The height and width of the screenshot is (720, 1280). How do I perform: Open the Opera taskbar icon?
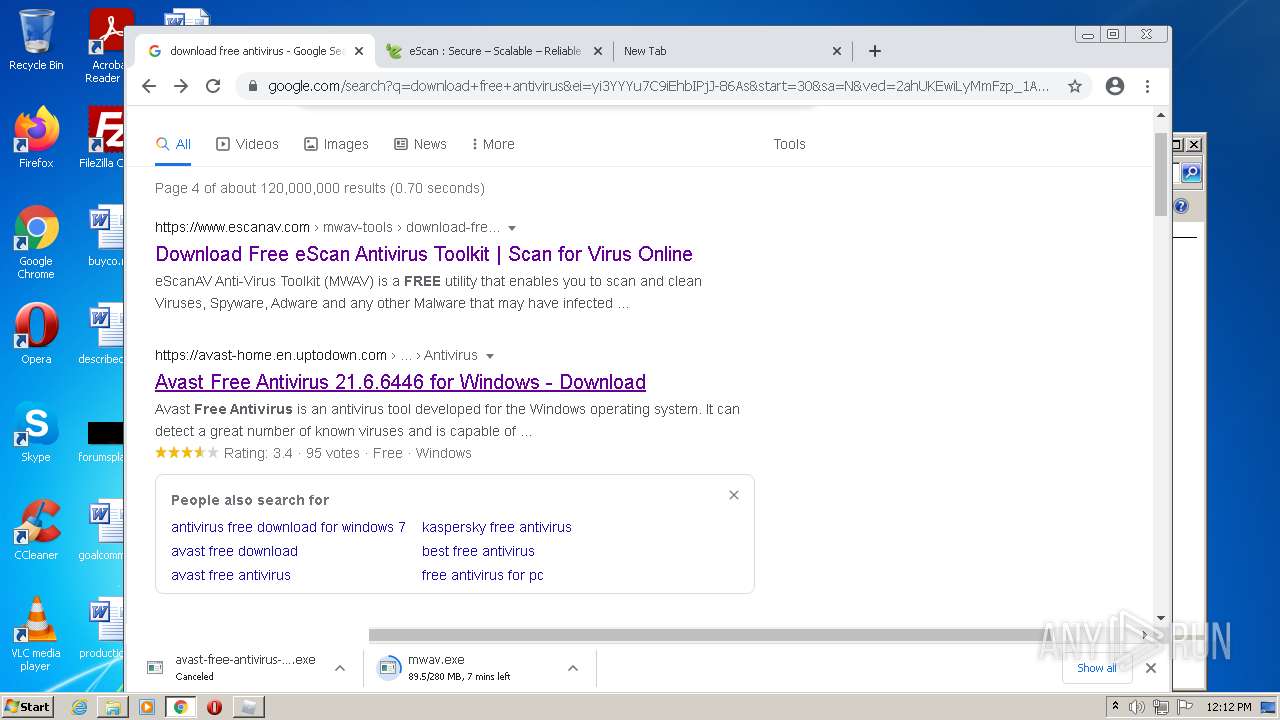click(214, 707)
